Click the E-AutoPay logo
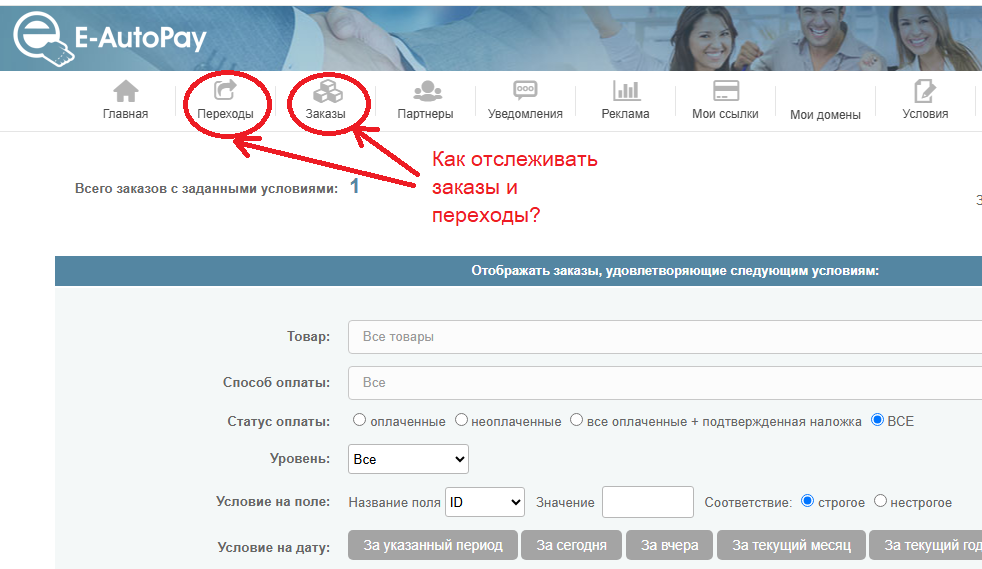Viewport: 982px width, 569px height. click(110, 38)
